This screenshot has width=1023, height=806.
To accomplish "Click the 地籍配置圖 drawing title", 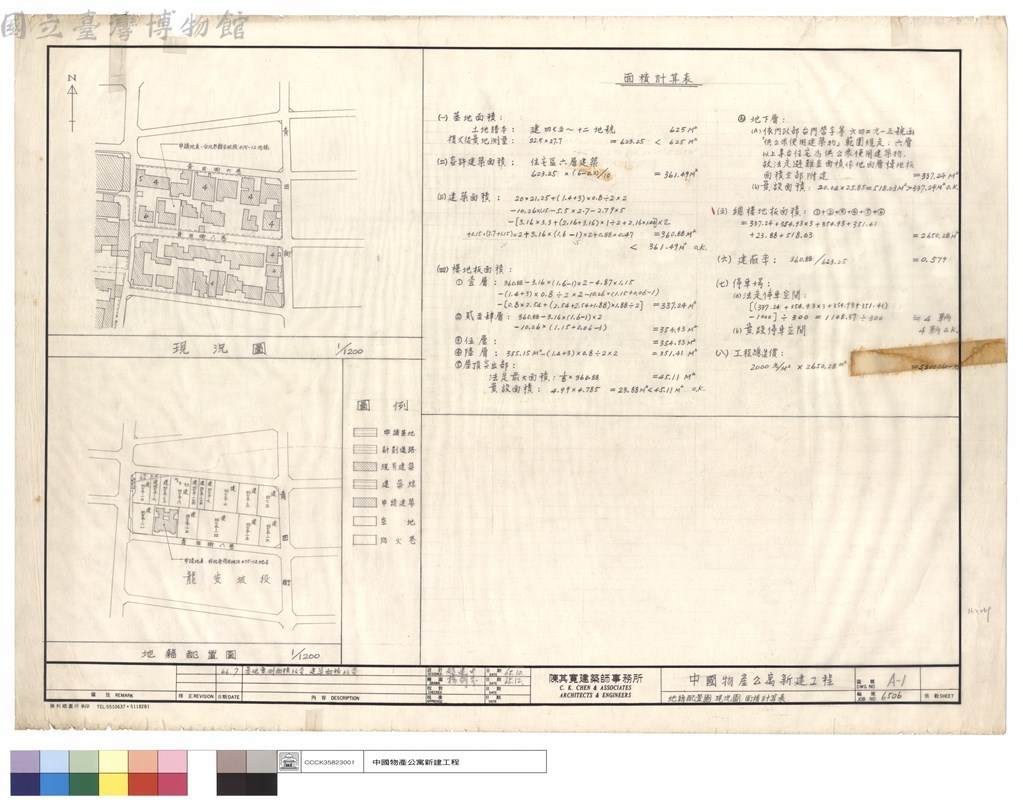I will 189,654.
